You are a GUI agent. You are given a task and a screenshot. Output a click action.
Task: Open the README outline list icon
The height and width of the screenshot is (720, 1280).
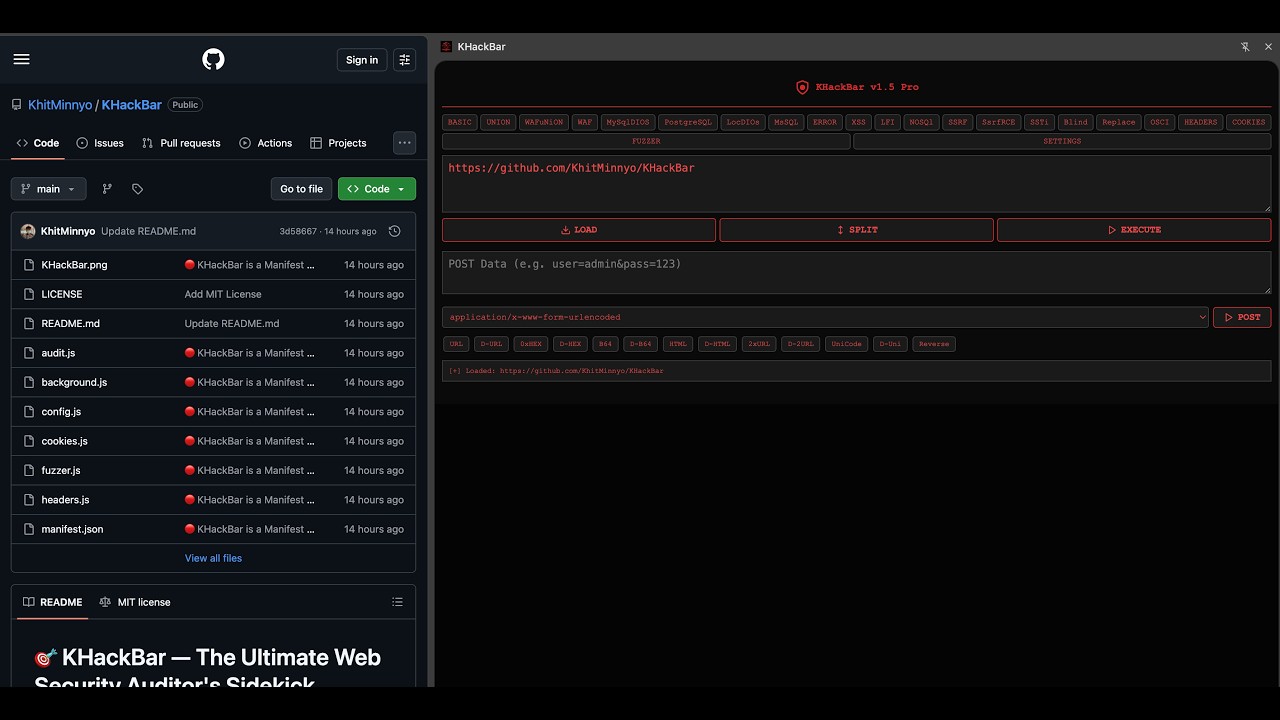click(x=397, y=602)
